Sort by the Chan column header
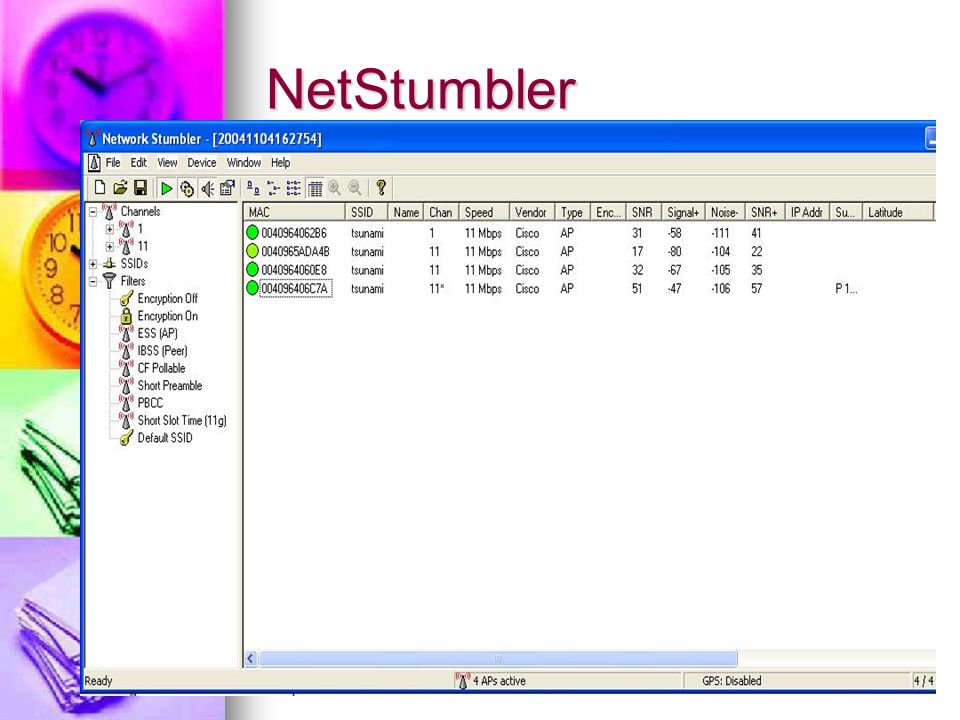 click(x=441, y=212)
